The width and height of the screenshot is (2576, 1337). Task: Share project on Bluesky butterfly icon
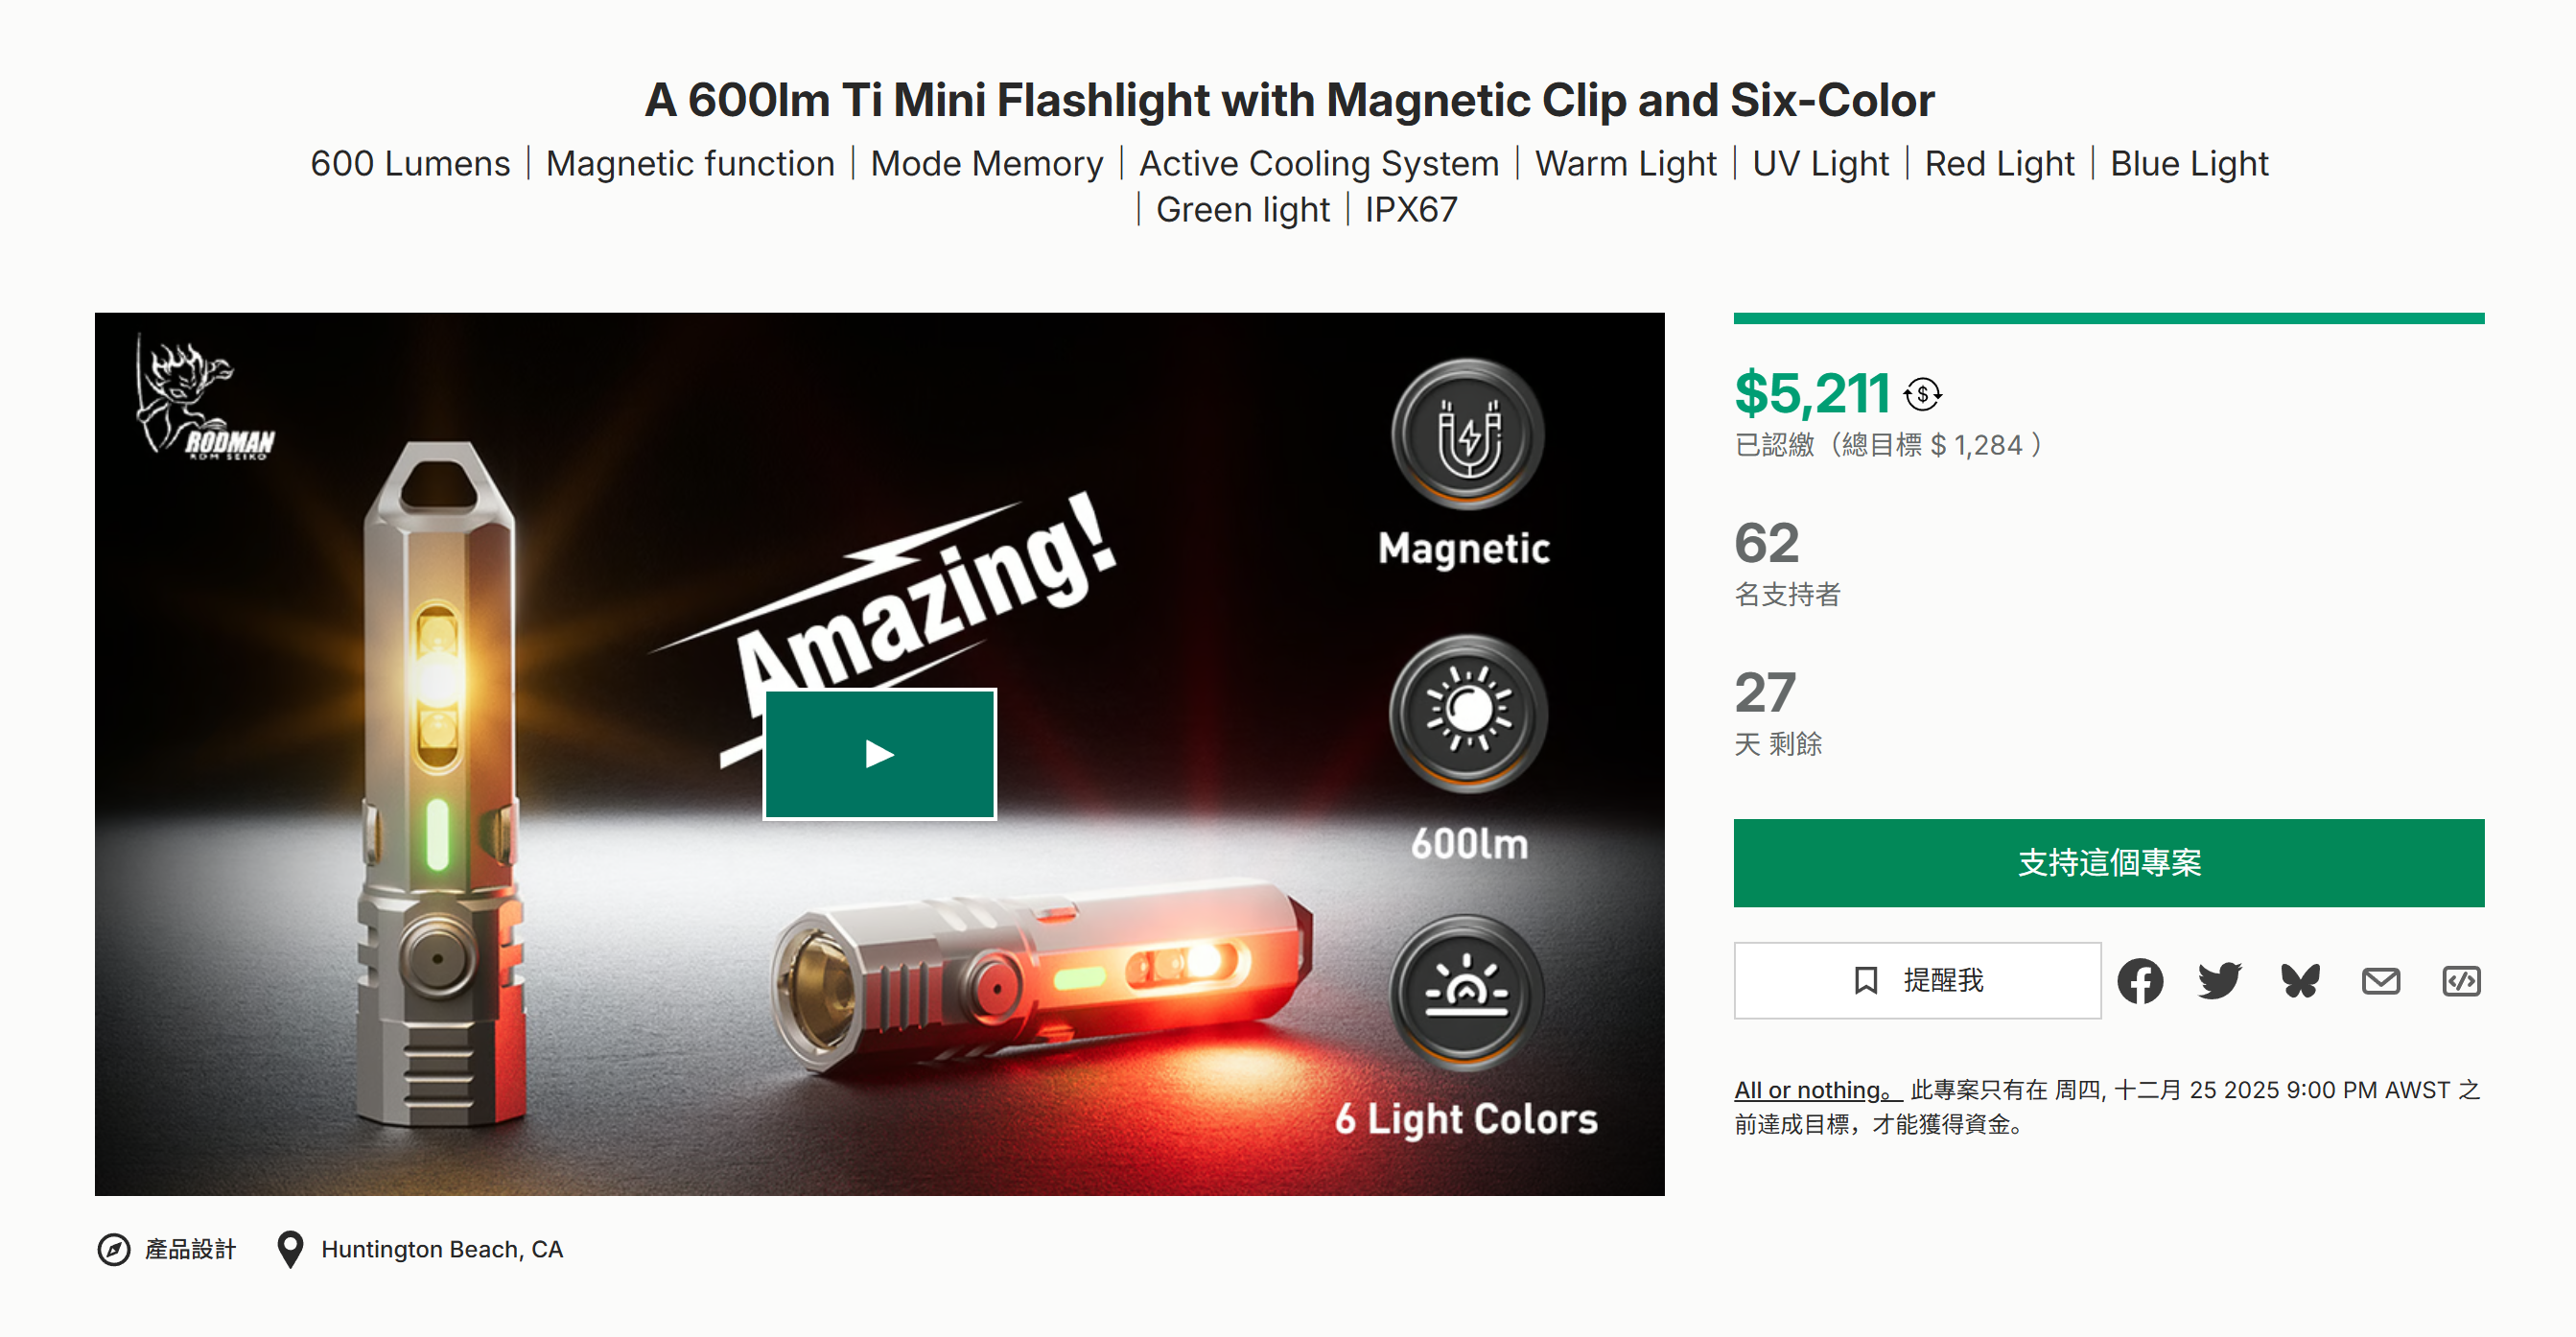(x=2300, y=981)
